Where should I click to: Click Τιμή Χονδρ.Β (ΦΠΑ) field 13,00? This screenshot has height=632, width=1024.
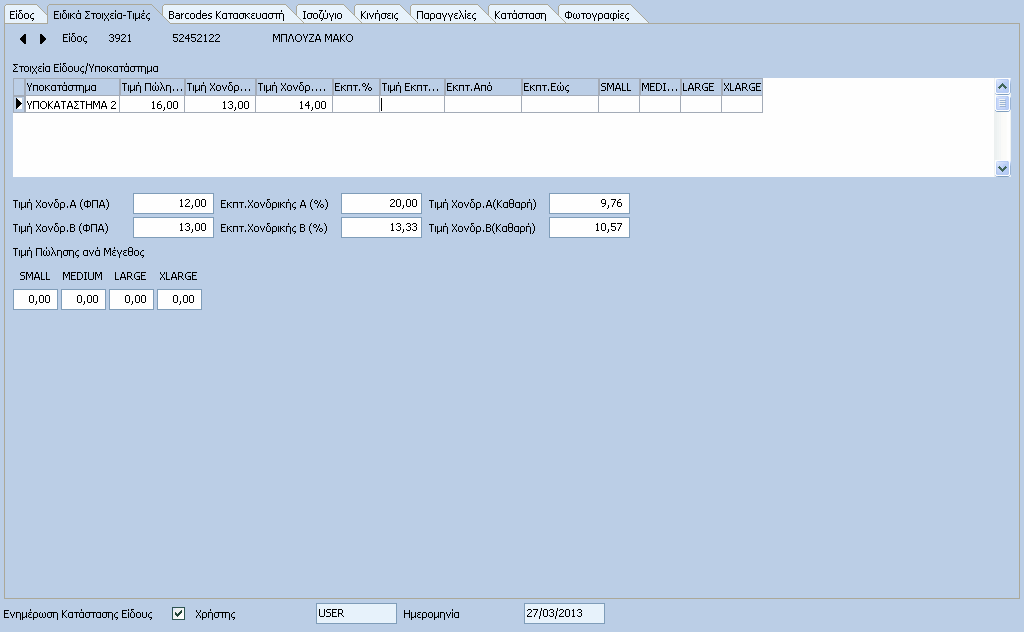174,227
